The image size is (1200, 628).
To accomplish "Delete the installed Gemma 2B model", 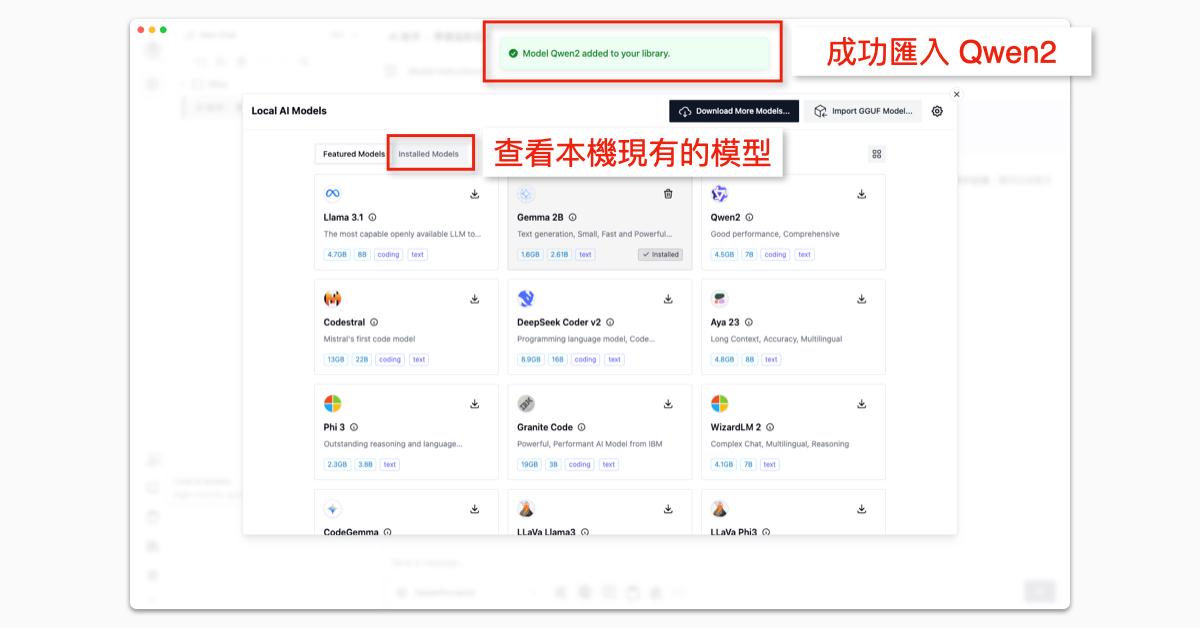I will [x=668, y=194].
